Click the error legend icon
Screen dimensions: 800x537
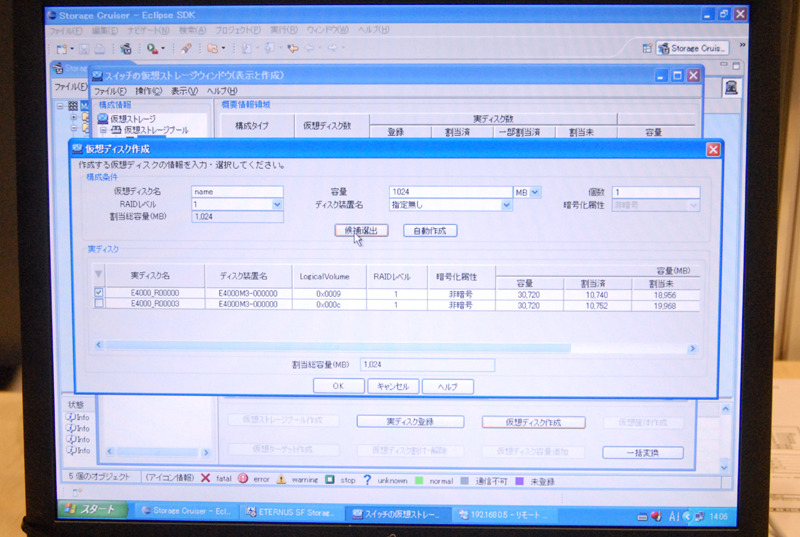[x=243, y=478]
